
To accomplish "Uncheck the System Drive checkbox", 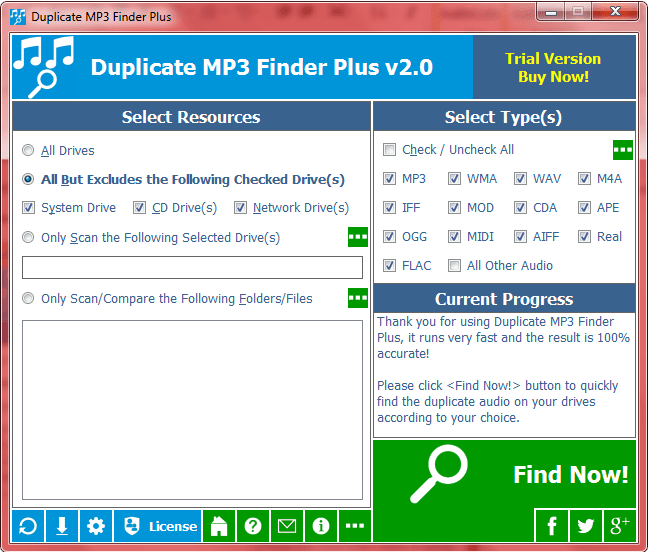I will (29, 207).
